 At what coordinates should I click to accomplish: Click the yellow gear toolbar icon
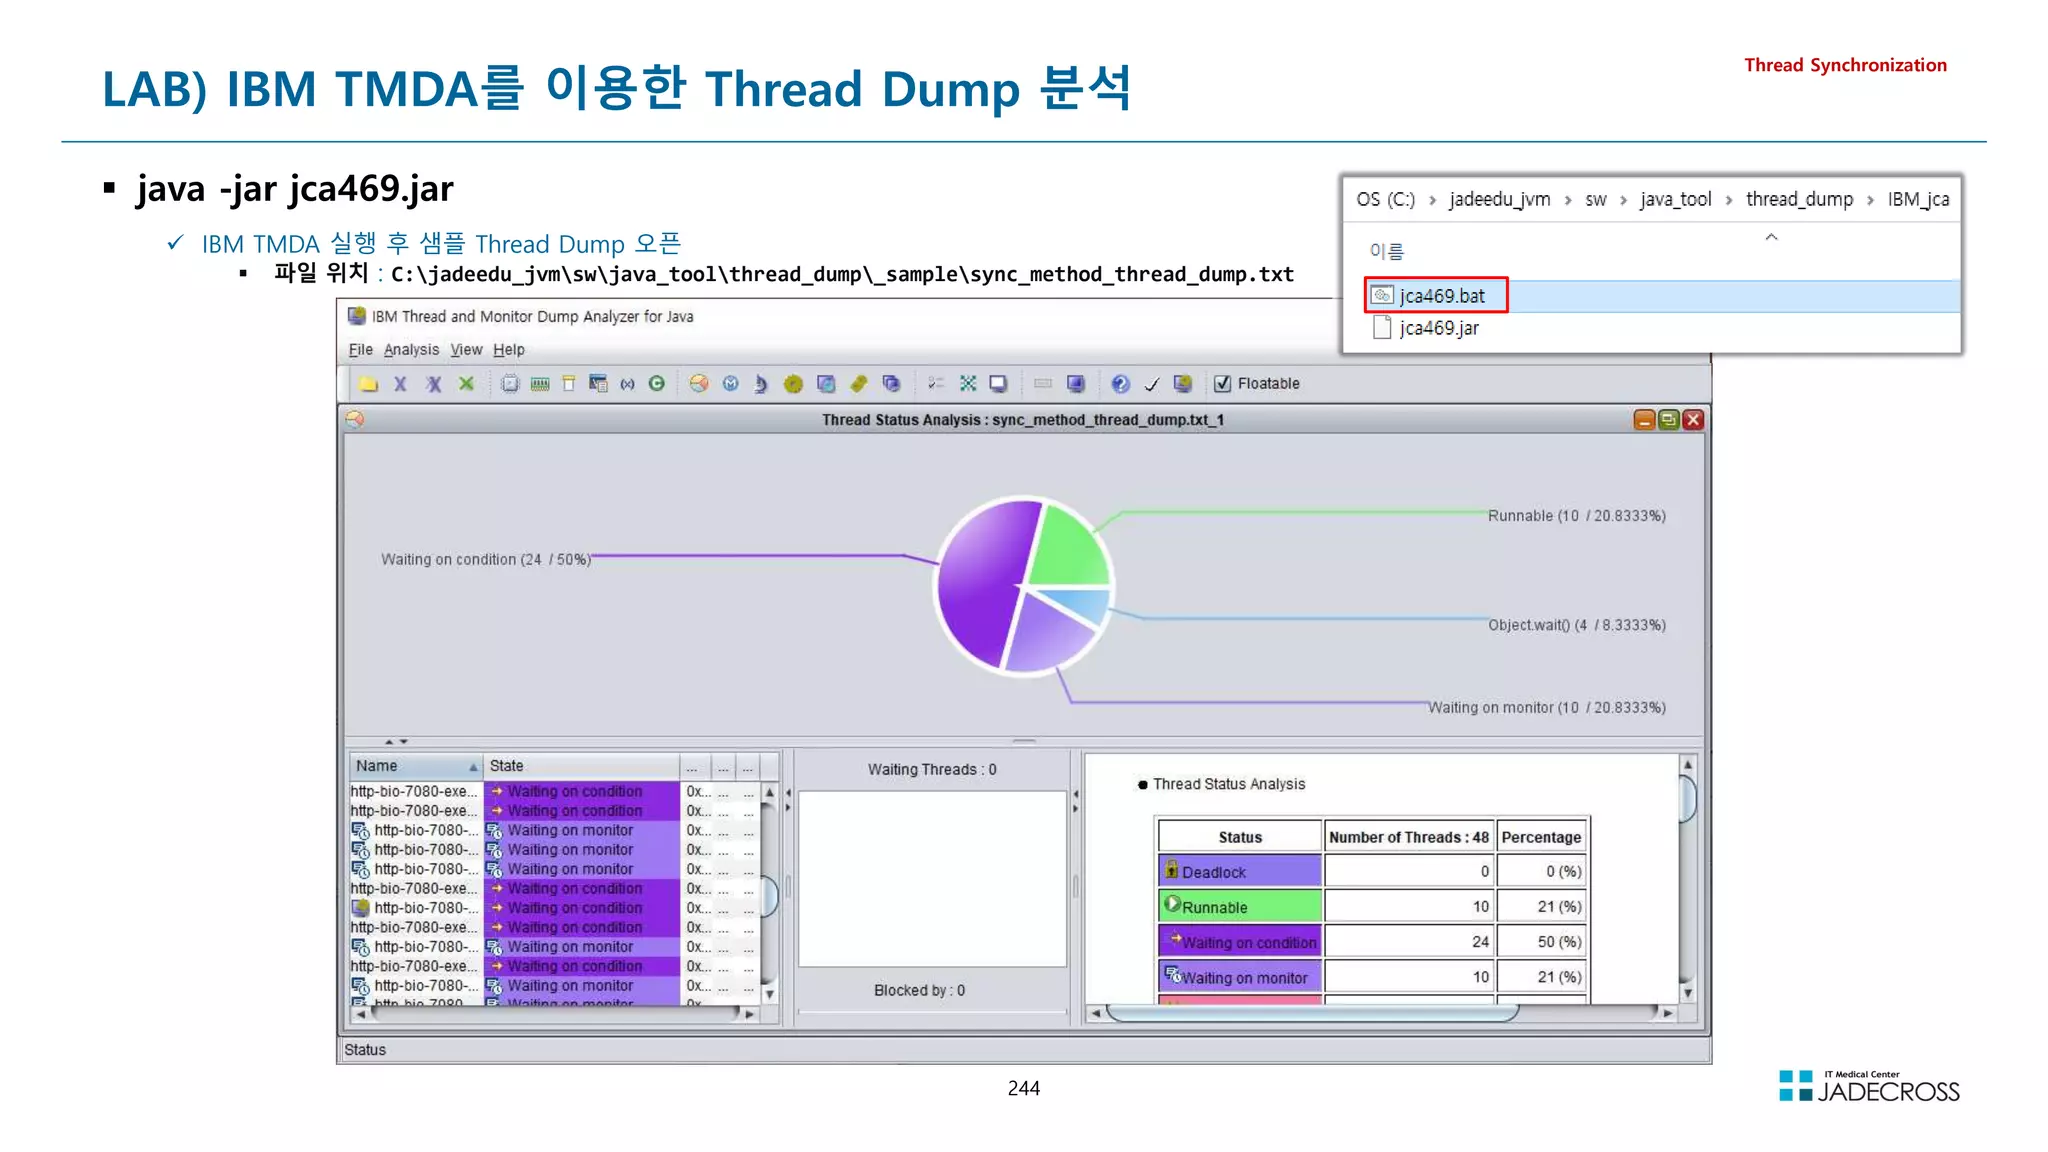[x=793, y=384]
